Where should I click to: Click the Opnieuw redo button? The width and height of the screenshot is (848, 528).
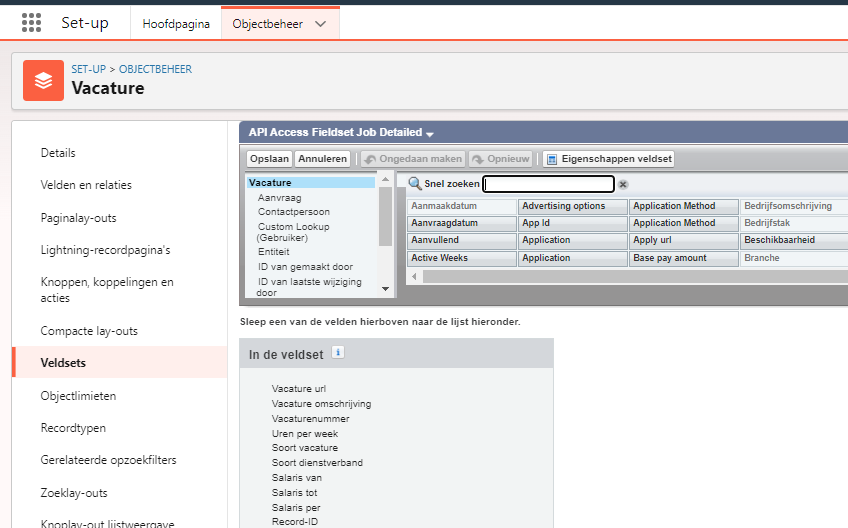pyautogui.click(x=502, y=159)
